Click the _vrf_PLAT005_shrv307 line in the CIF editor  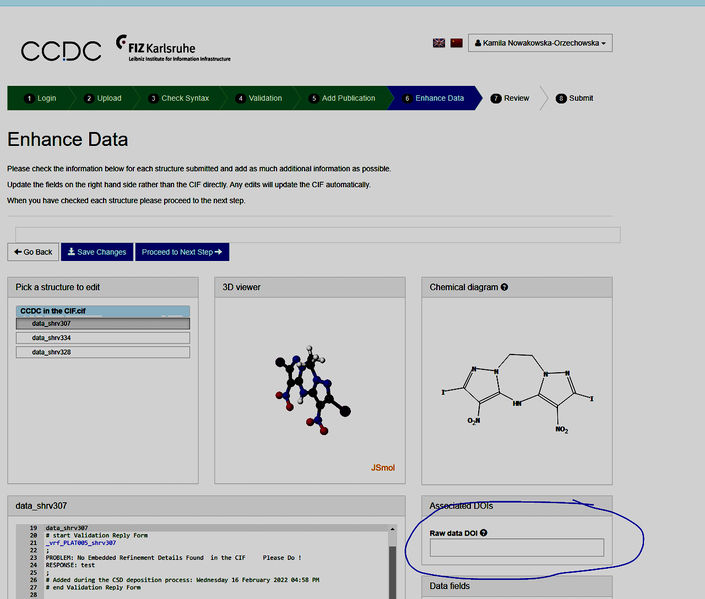pos(81,543)
